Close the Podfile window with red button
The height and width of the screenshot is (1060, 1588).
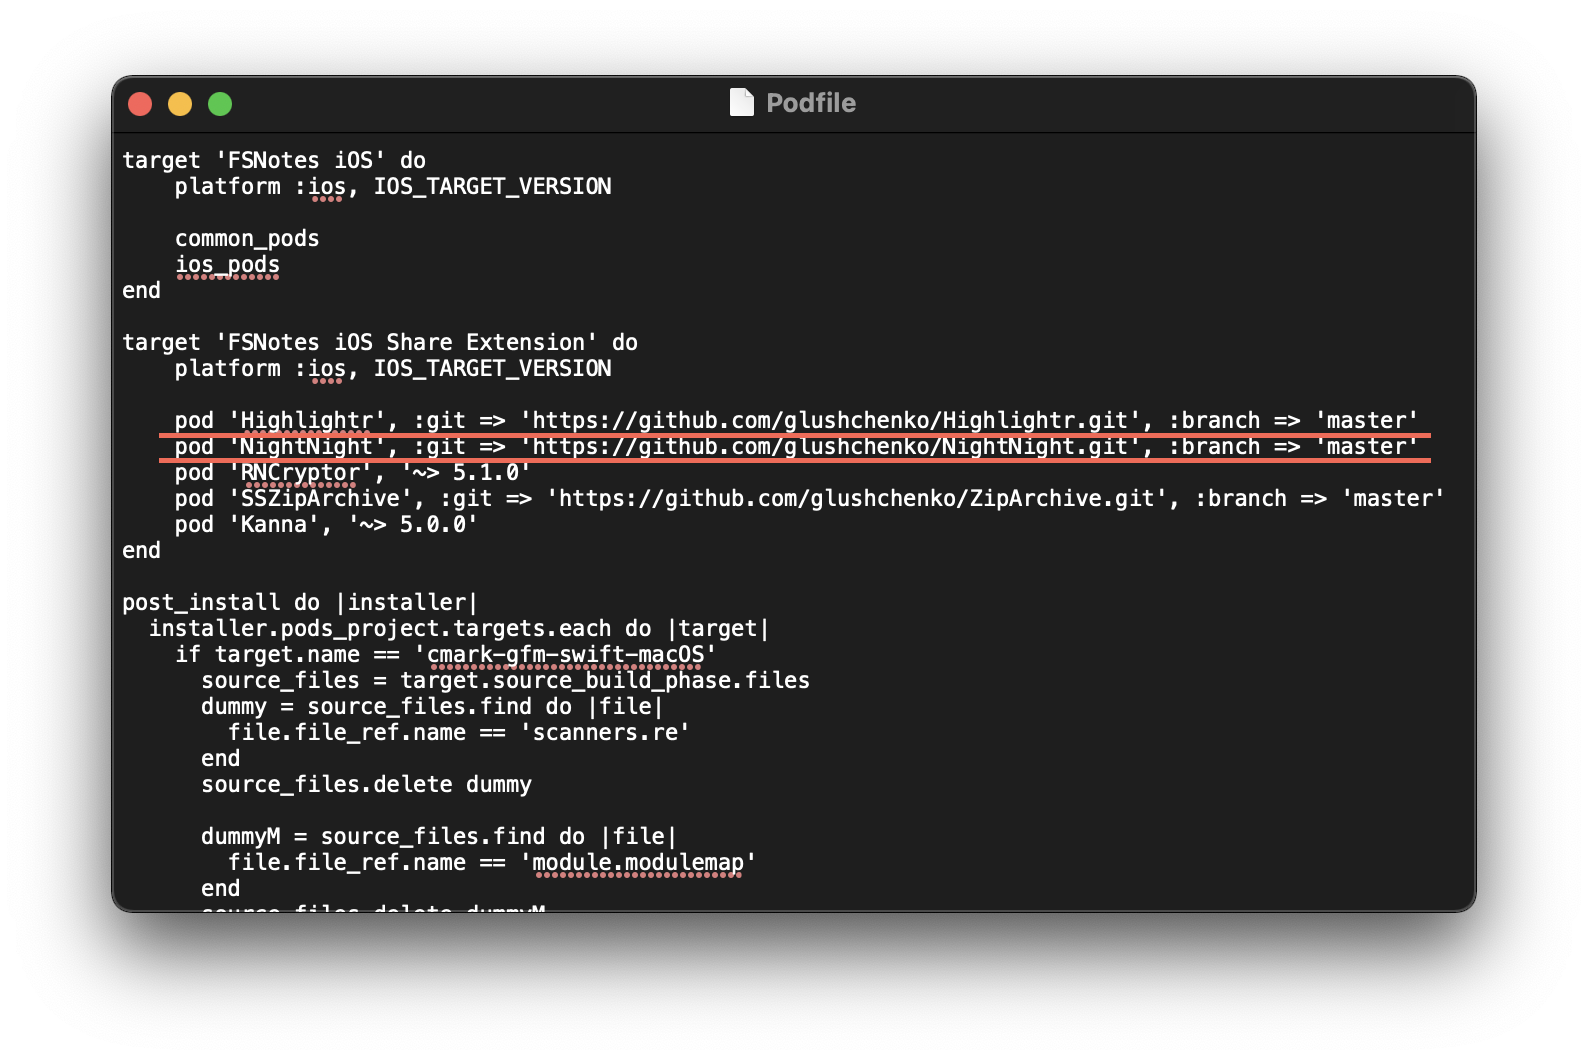tap(140, 104)
